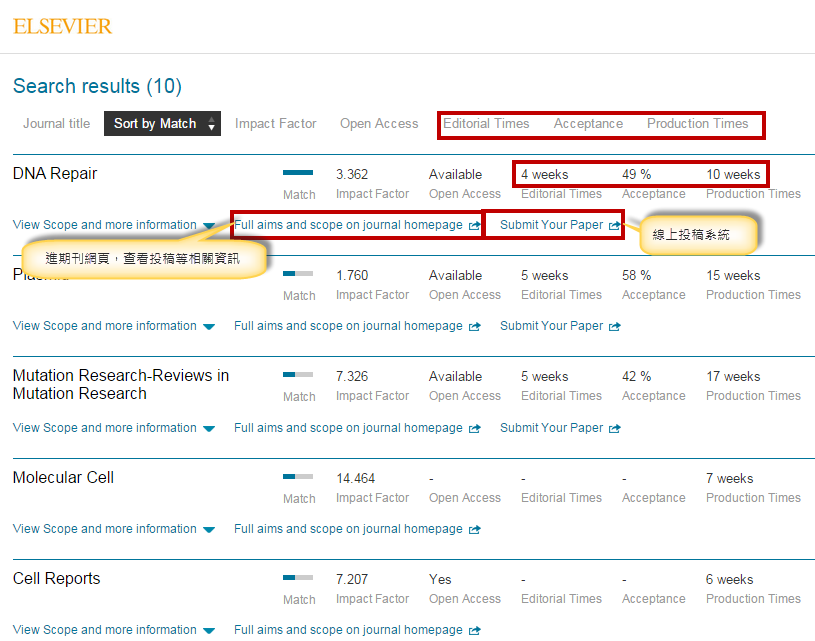Open Cell Reports aims and scope link
This screenshot has width=815, height=641.
pos(348,630)
